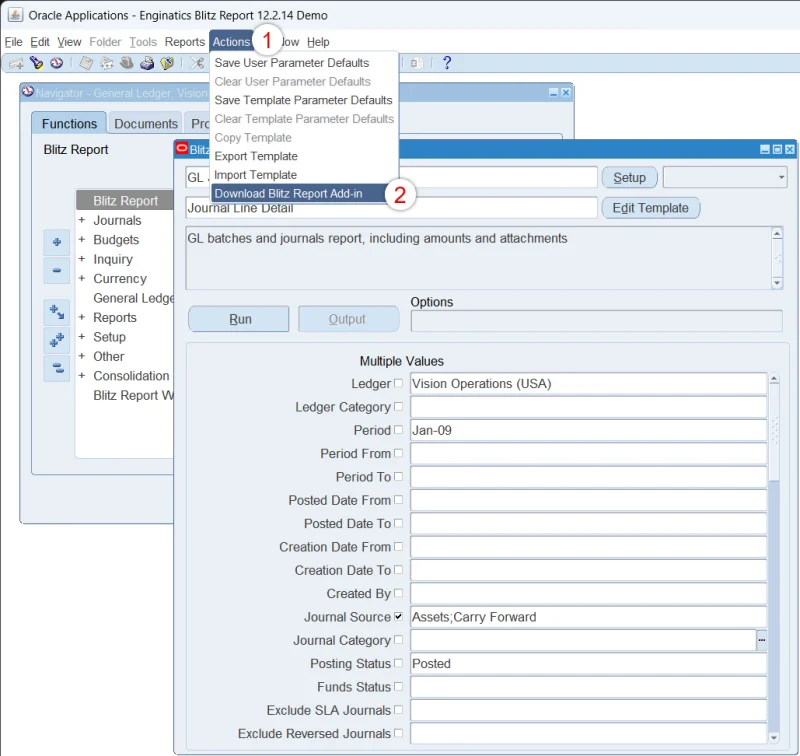Viewport: 800px width, 756px height.
Task: Click the Navigator Expand All button
Action: coord(57,340)
